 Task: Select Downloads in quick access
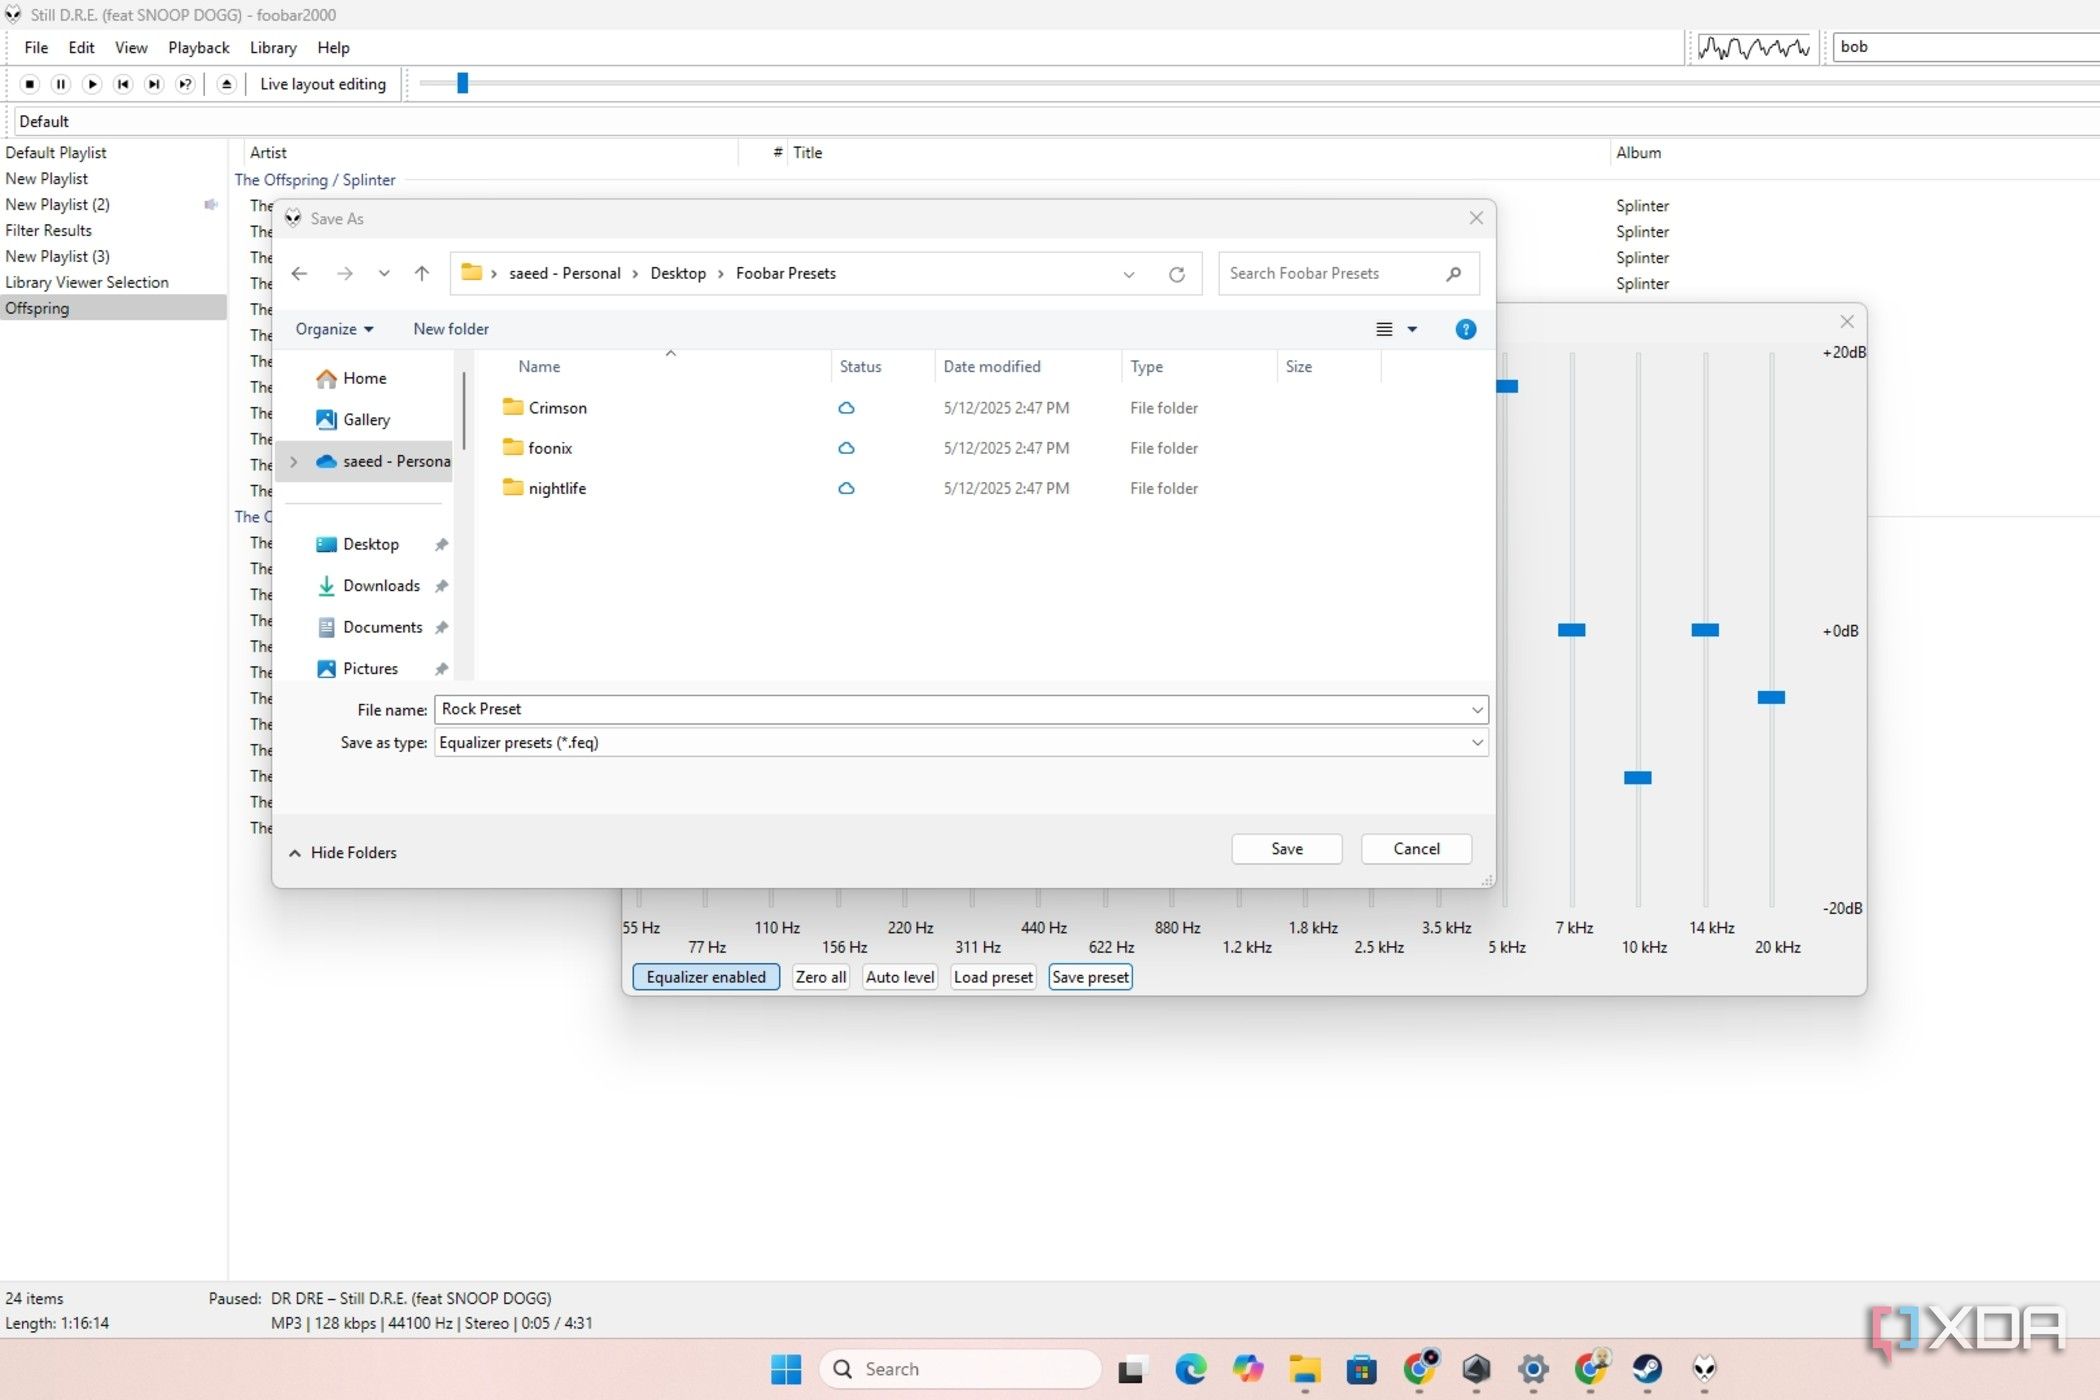coord(381,586)
